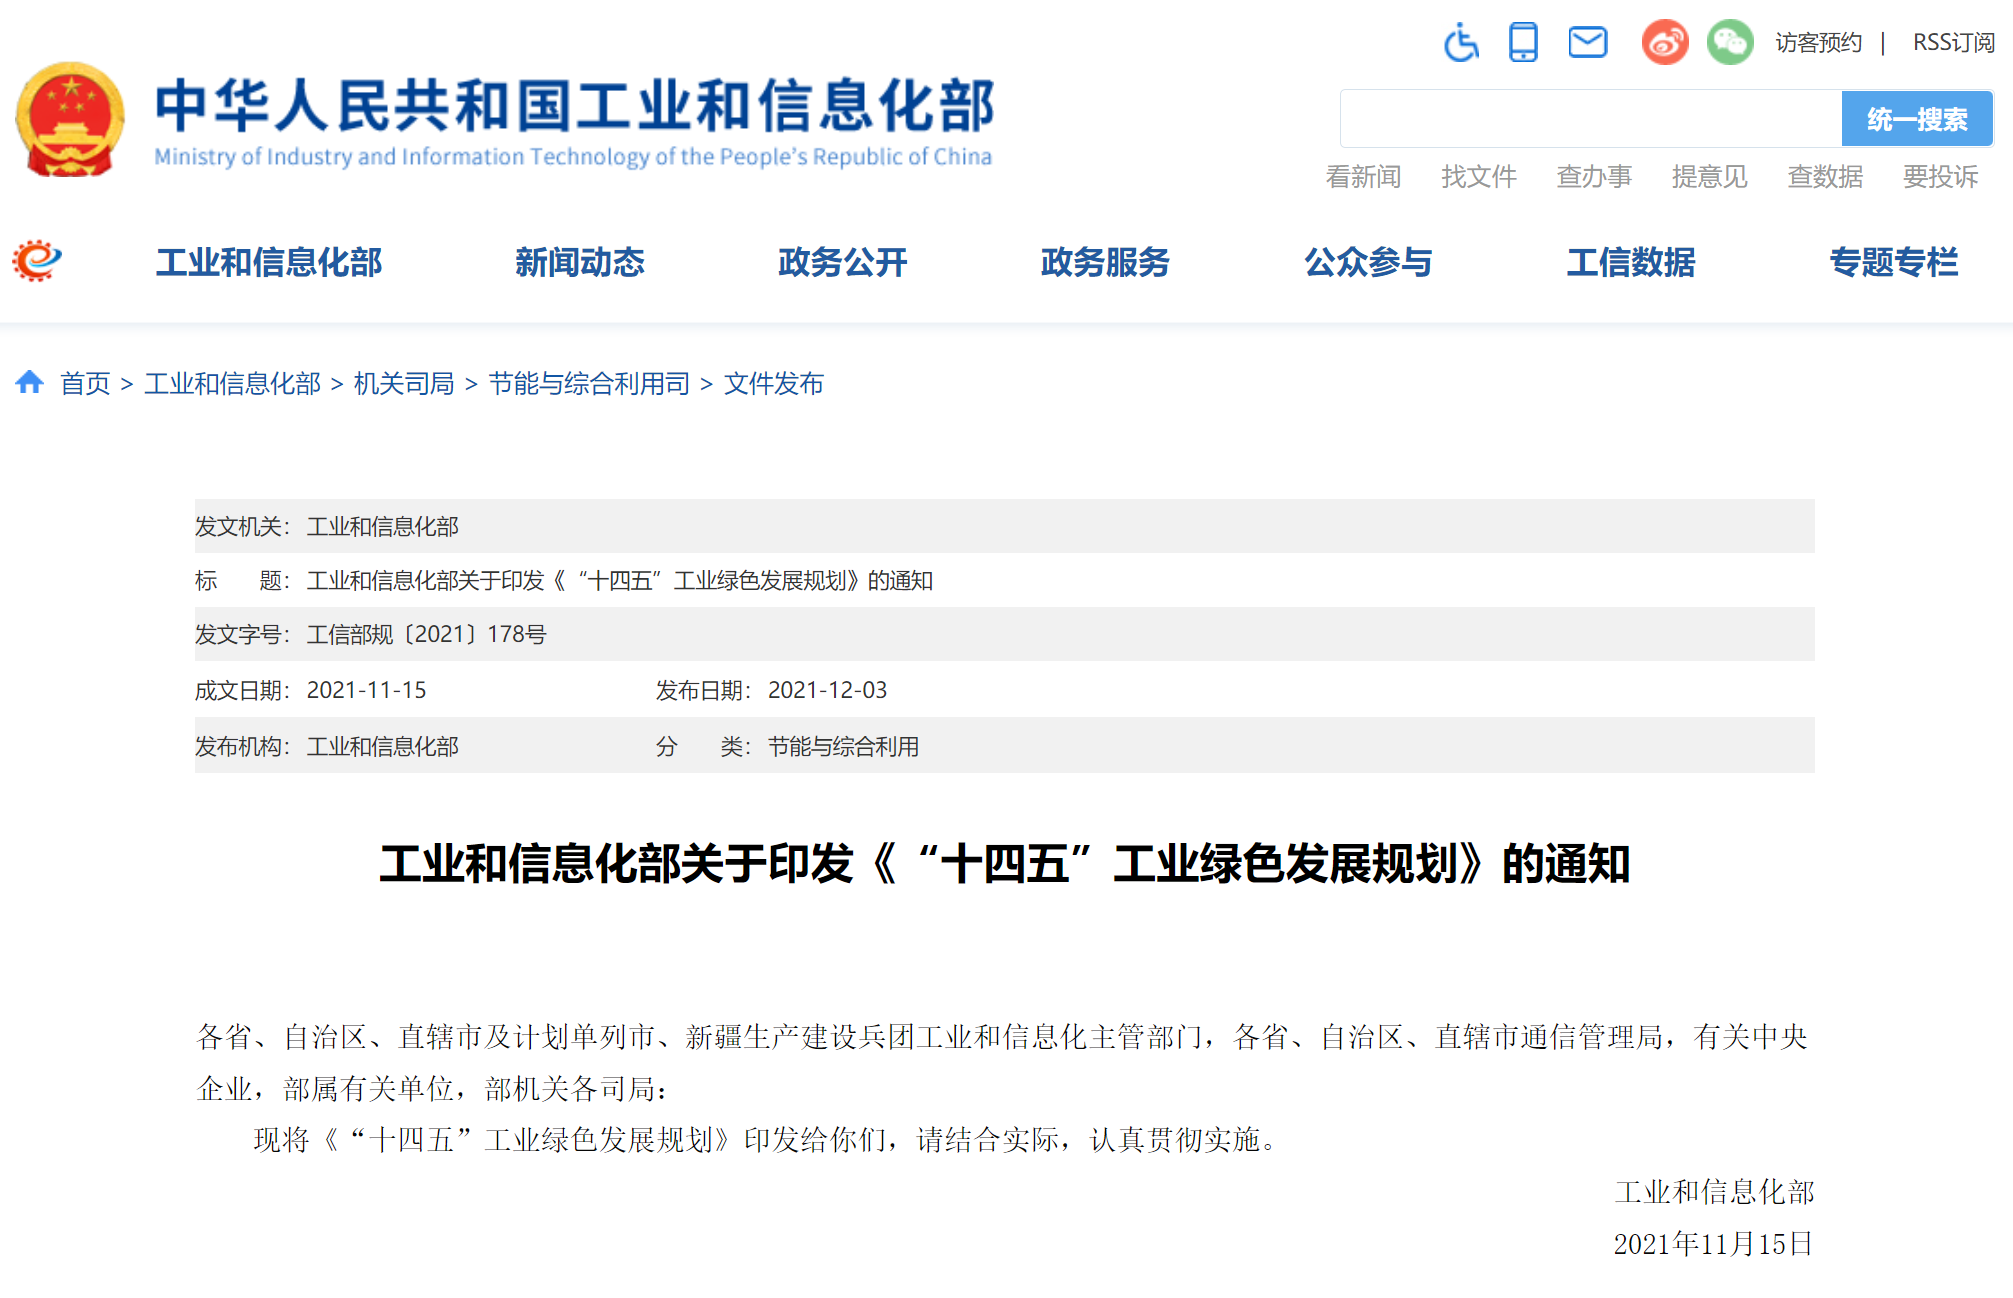Click the 访客预约 link
2013x1298 pixels.
coord(1818,43)
